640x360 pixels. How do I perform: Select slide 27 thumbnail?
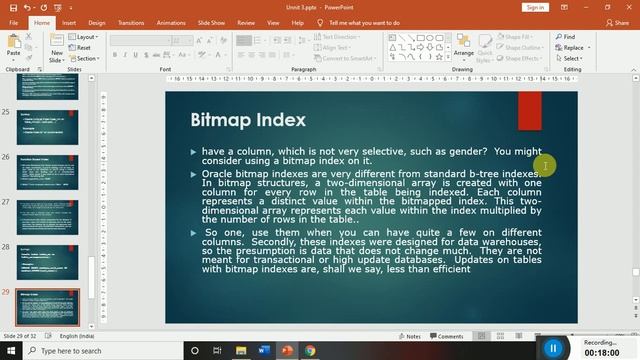tap(47, 217)
